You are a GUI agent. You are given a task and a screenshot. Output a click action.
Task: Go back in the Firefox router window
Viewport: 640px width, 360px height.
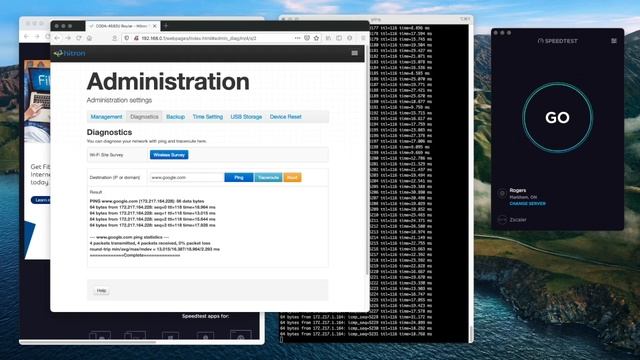(x=57, y=38)
